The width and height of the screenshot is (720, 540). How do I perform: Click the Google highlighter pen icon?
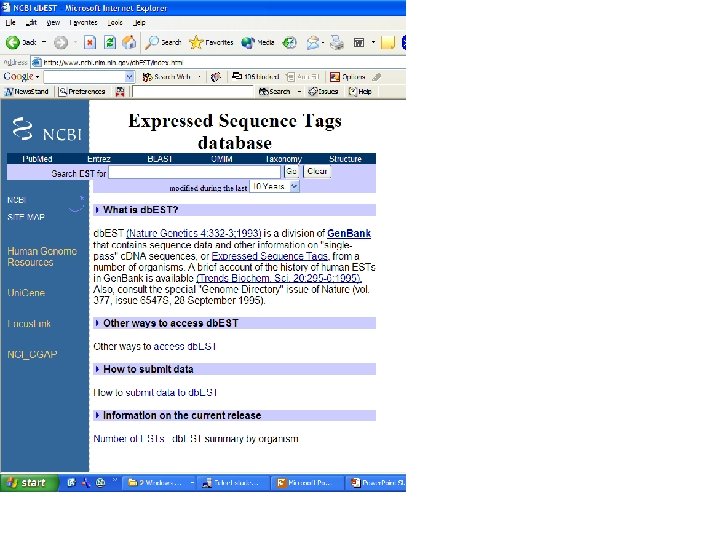point(377,77)
